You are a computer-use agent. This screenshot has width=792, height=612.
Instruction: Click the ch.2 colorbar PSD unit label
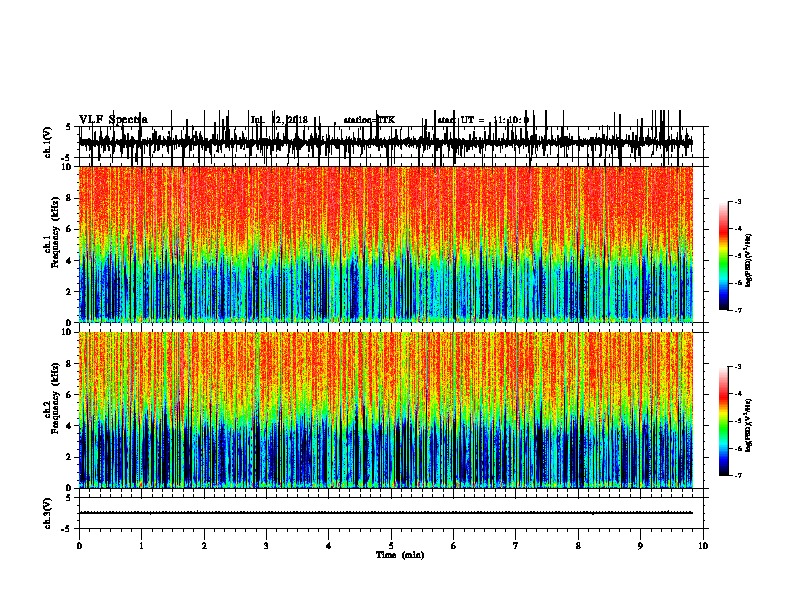tap(748, 425)
